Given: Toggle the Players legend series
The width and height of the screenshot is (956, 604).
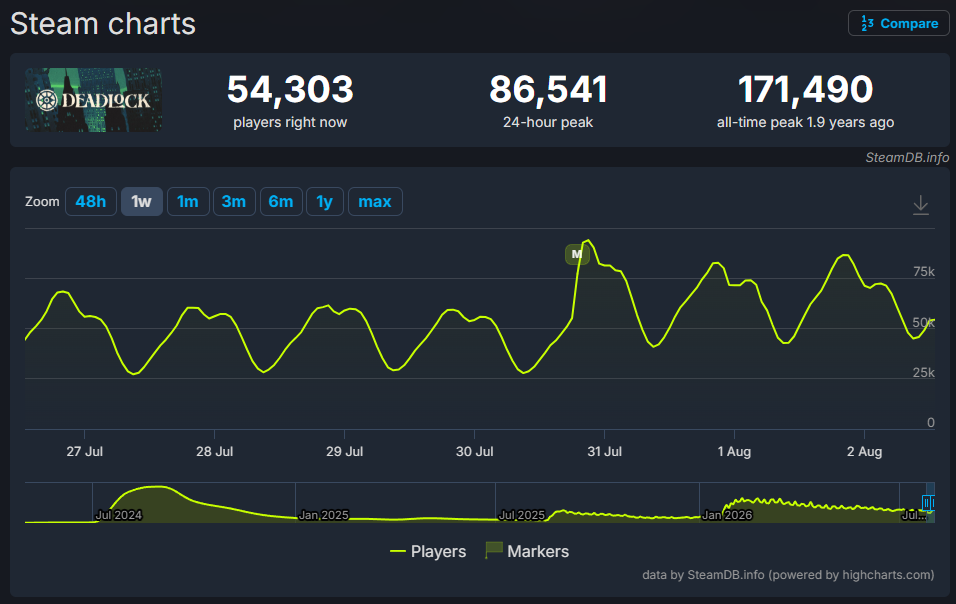Looking at the screenshot, I should (x=427, y=551).
